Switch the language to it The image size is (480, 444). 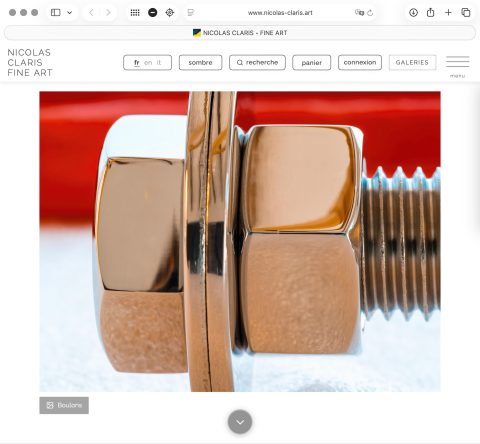tap(159, 63)
